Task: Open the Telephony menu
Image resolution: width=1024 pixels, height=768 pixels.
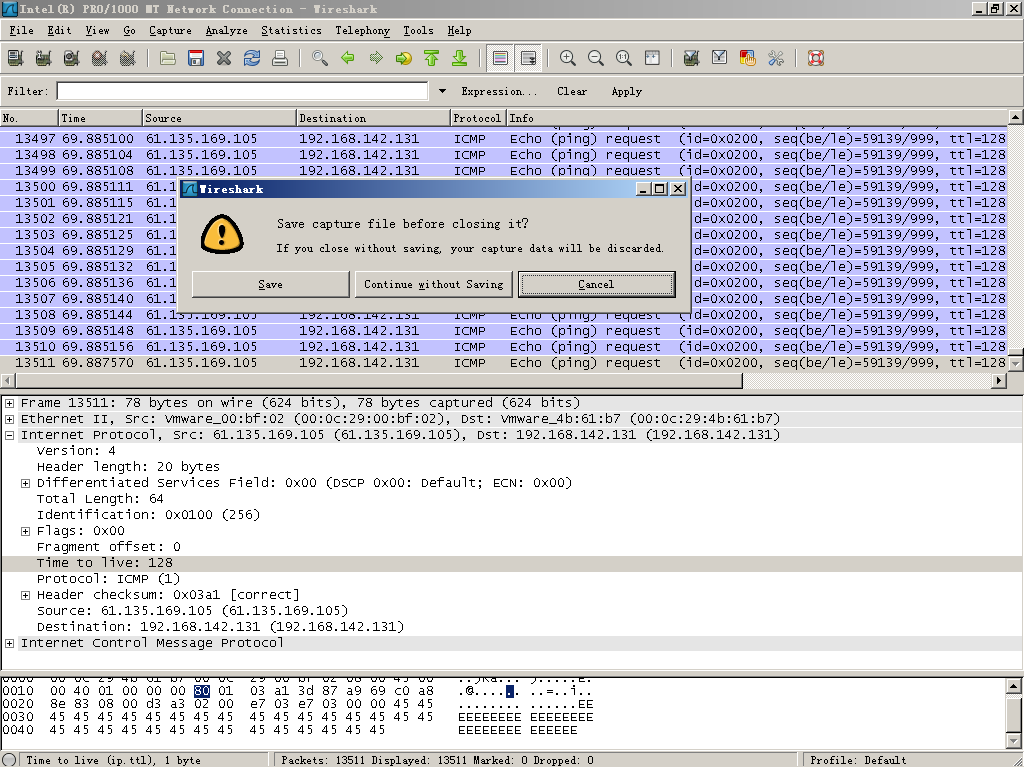Action: pos(362,31)
